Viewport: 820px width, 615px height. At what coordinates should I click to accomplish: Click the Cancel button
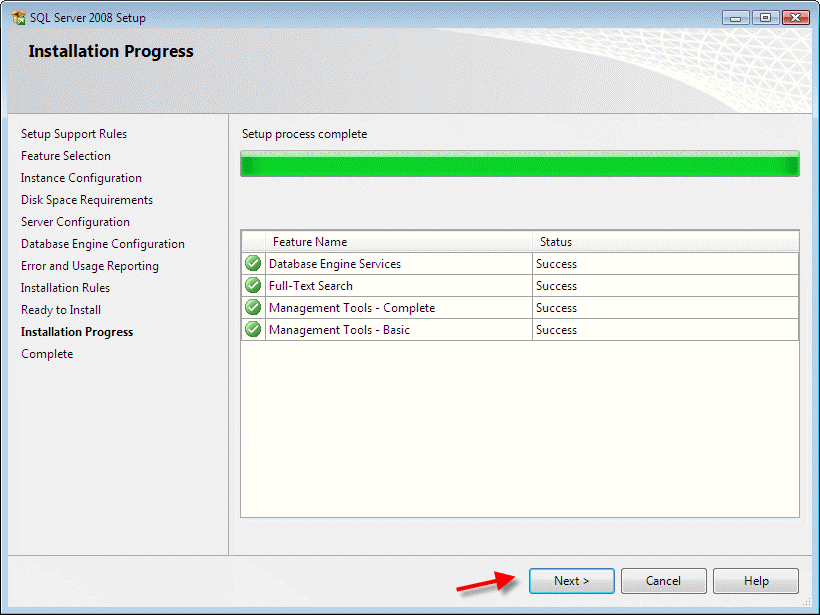coord(664,580)
